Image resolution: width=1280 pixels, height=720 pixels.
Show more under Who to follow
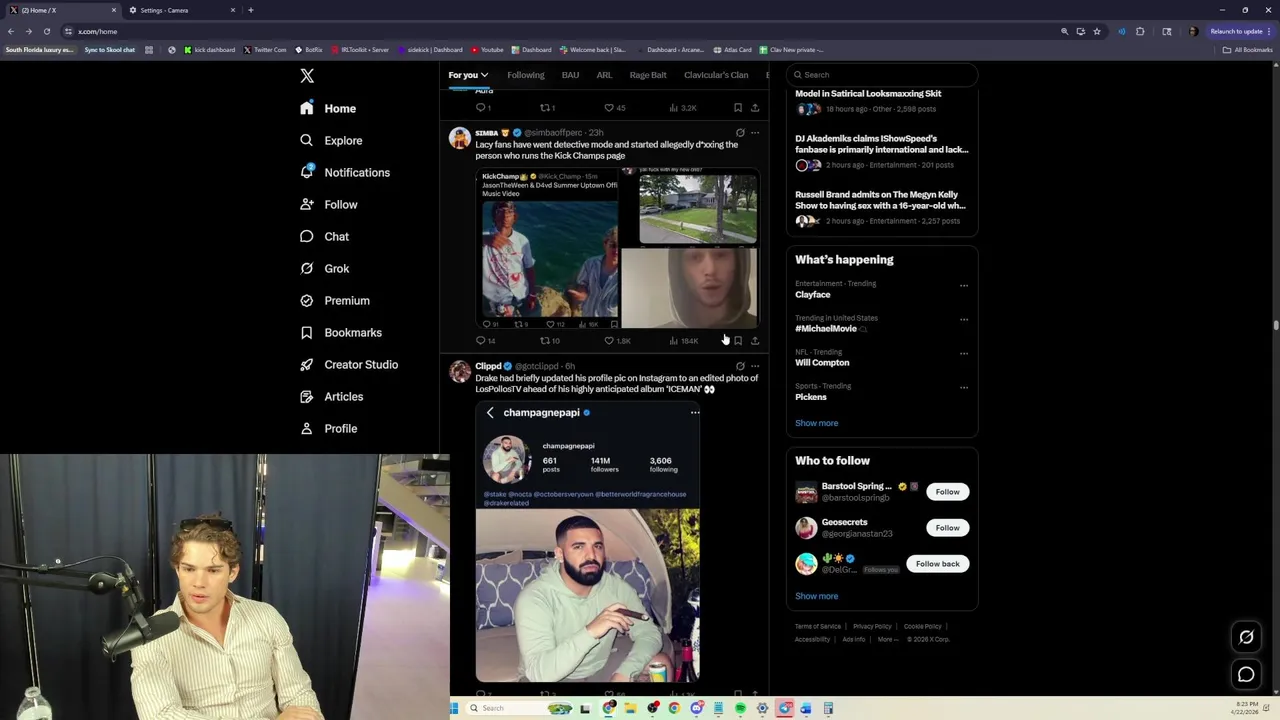pyautogui.click(x=816, y=596)
